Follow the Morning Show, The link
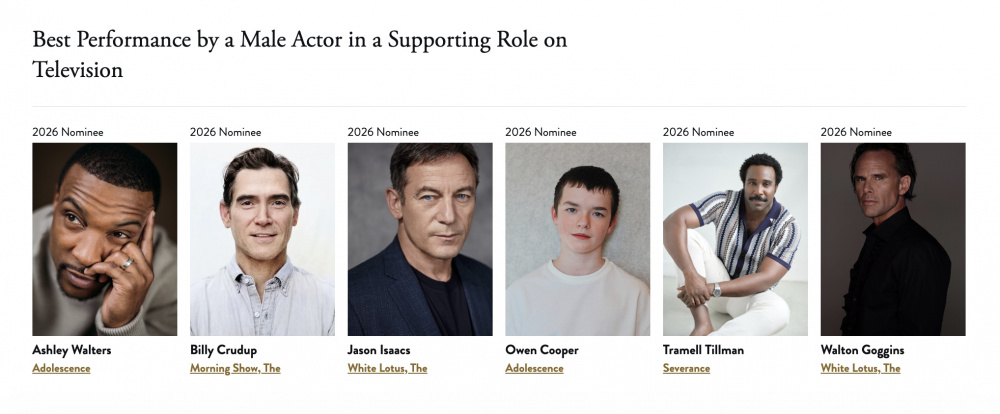 pyautogui.click(x=235, y=368)
